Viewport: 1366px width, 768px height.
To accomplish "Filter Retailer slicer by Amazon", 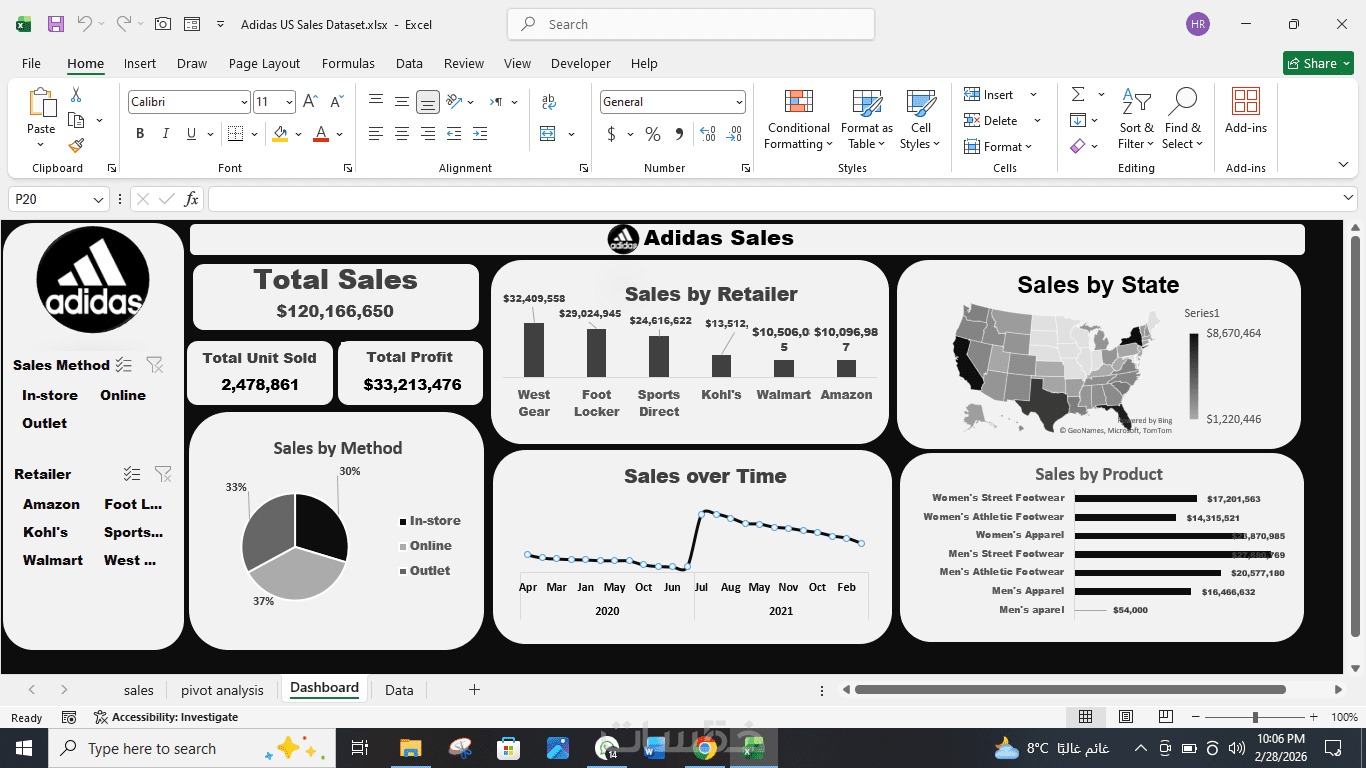I will coord(51,504).
